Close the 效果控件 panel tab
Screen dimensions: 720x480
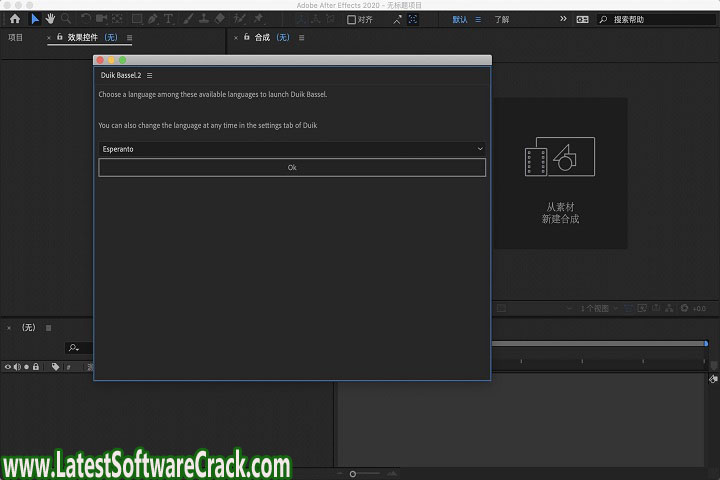point(49,38)
